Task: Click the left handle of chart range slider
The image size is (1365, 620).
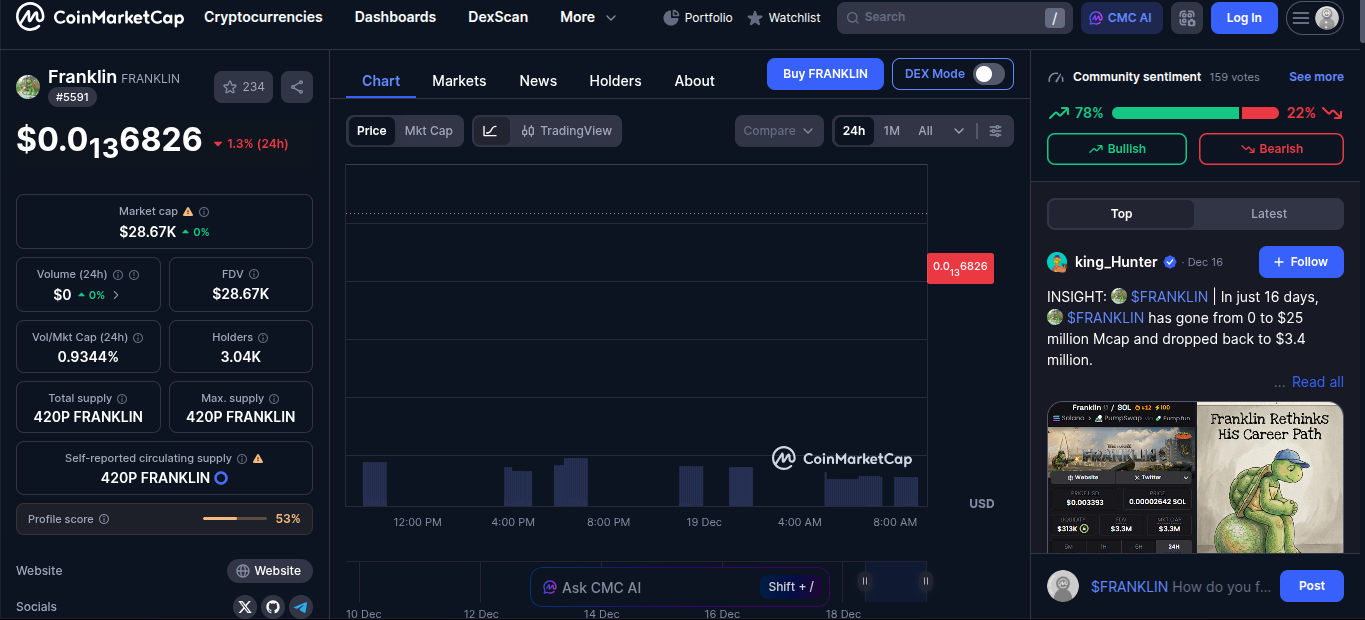Action: [x=865, y=581]
